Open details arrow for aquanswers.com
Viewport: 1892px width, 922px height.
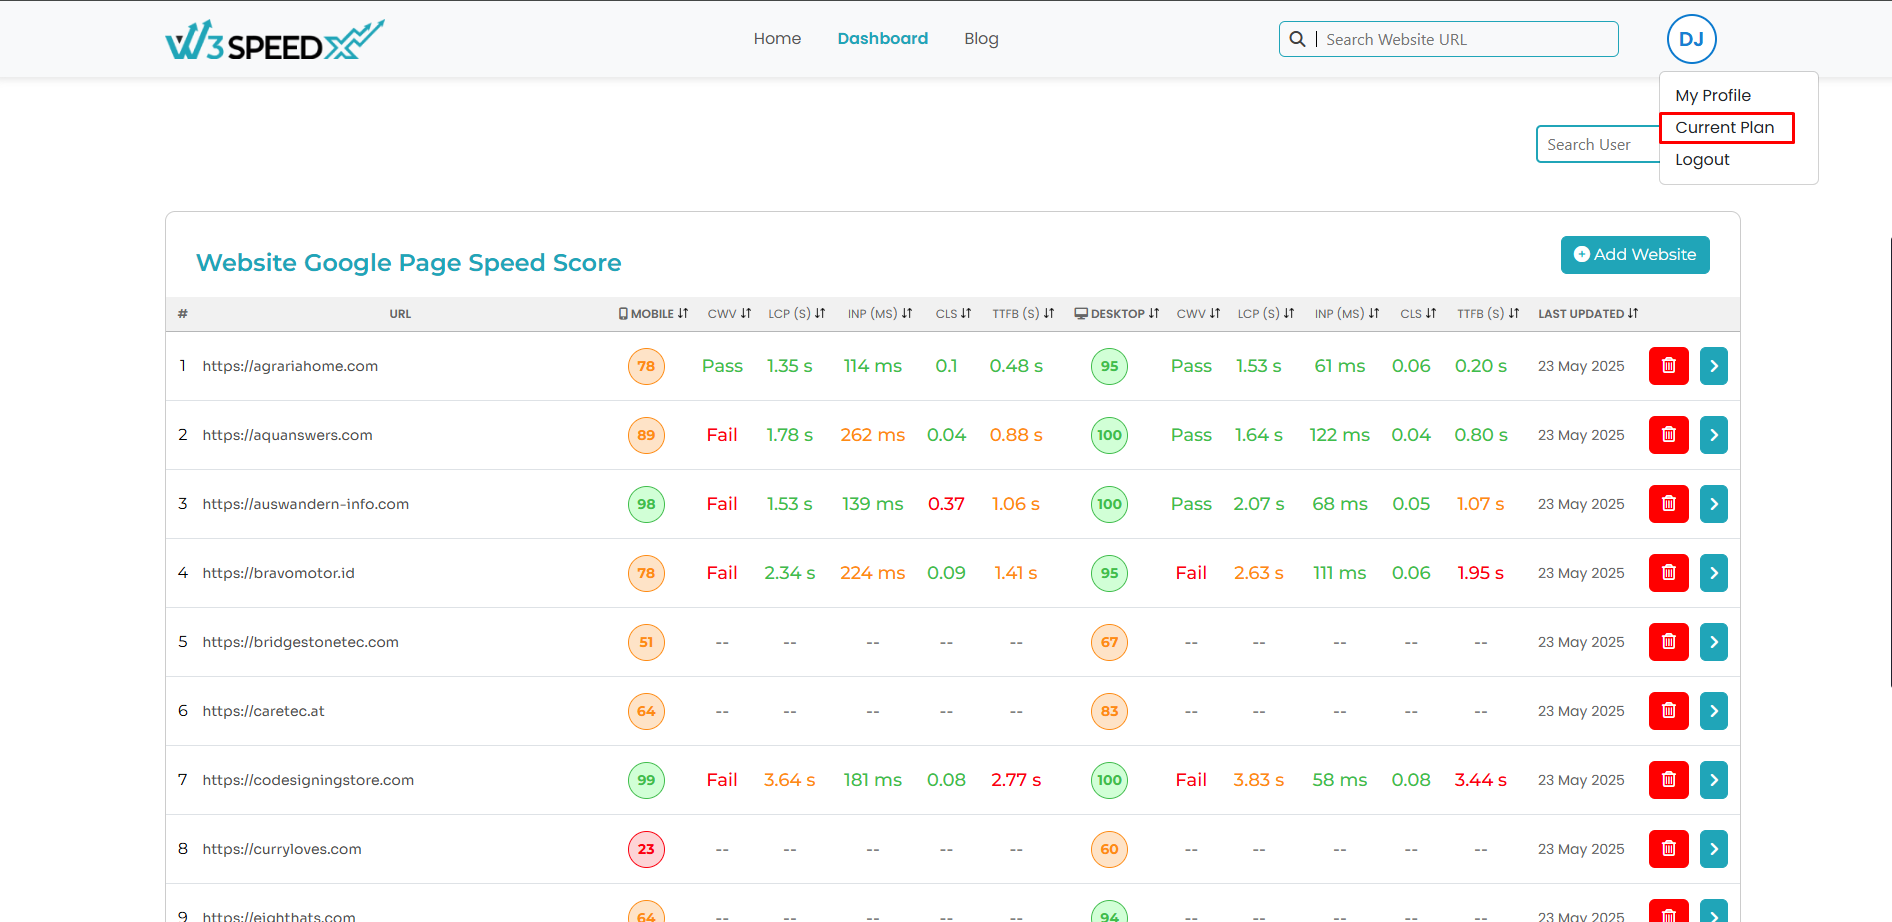tap(1713, 435)
